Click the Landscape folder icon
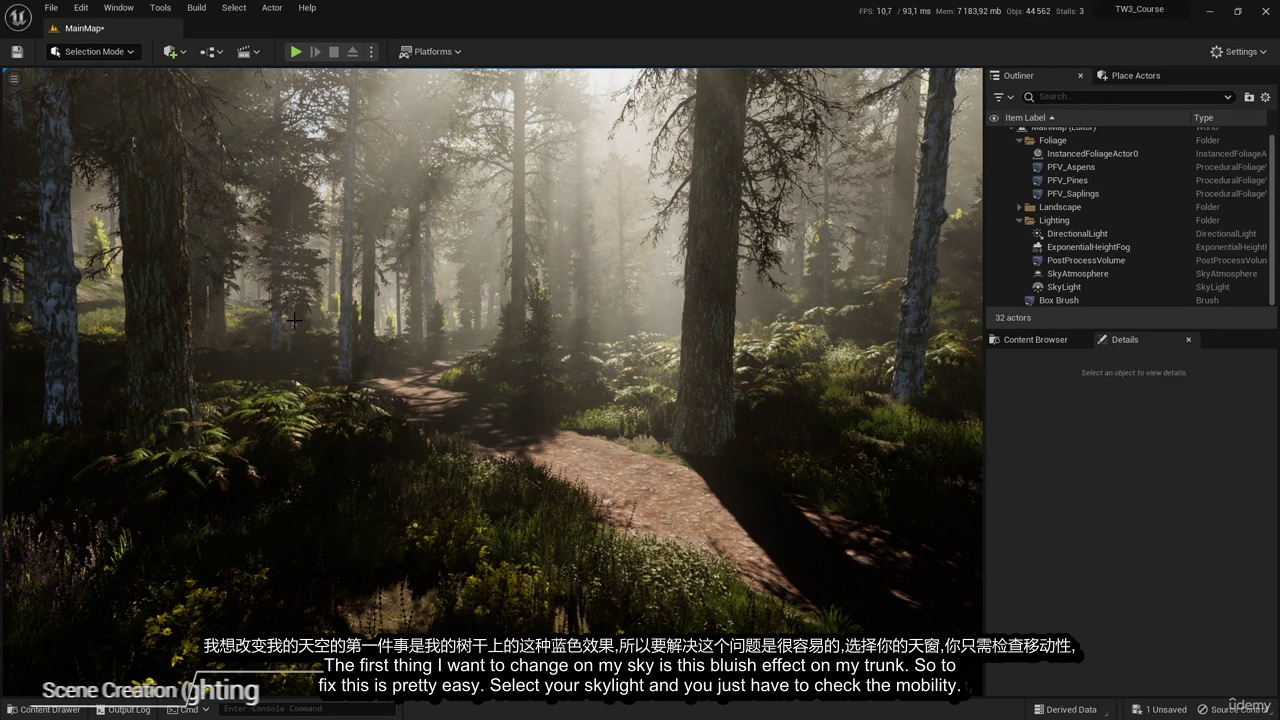This screenshot has width=1280, height=720. tap(1030, 207)
